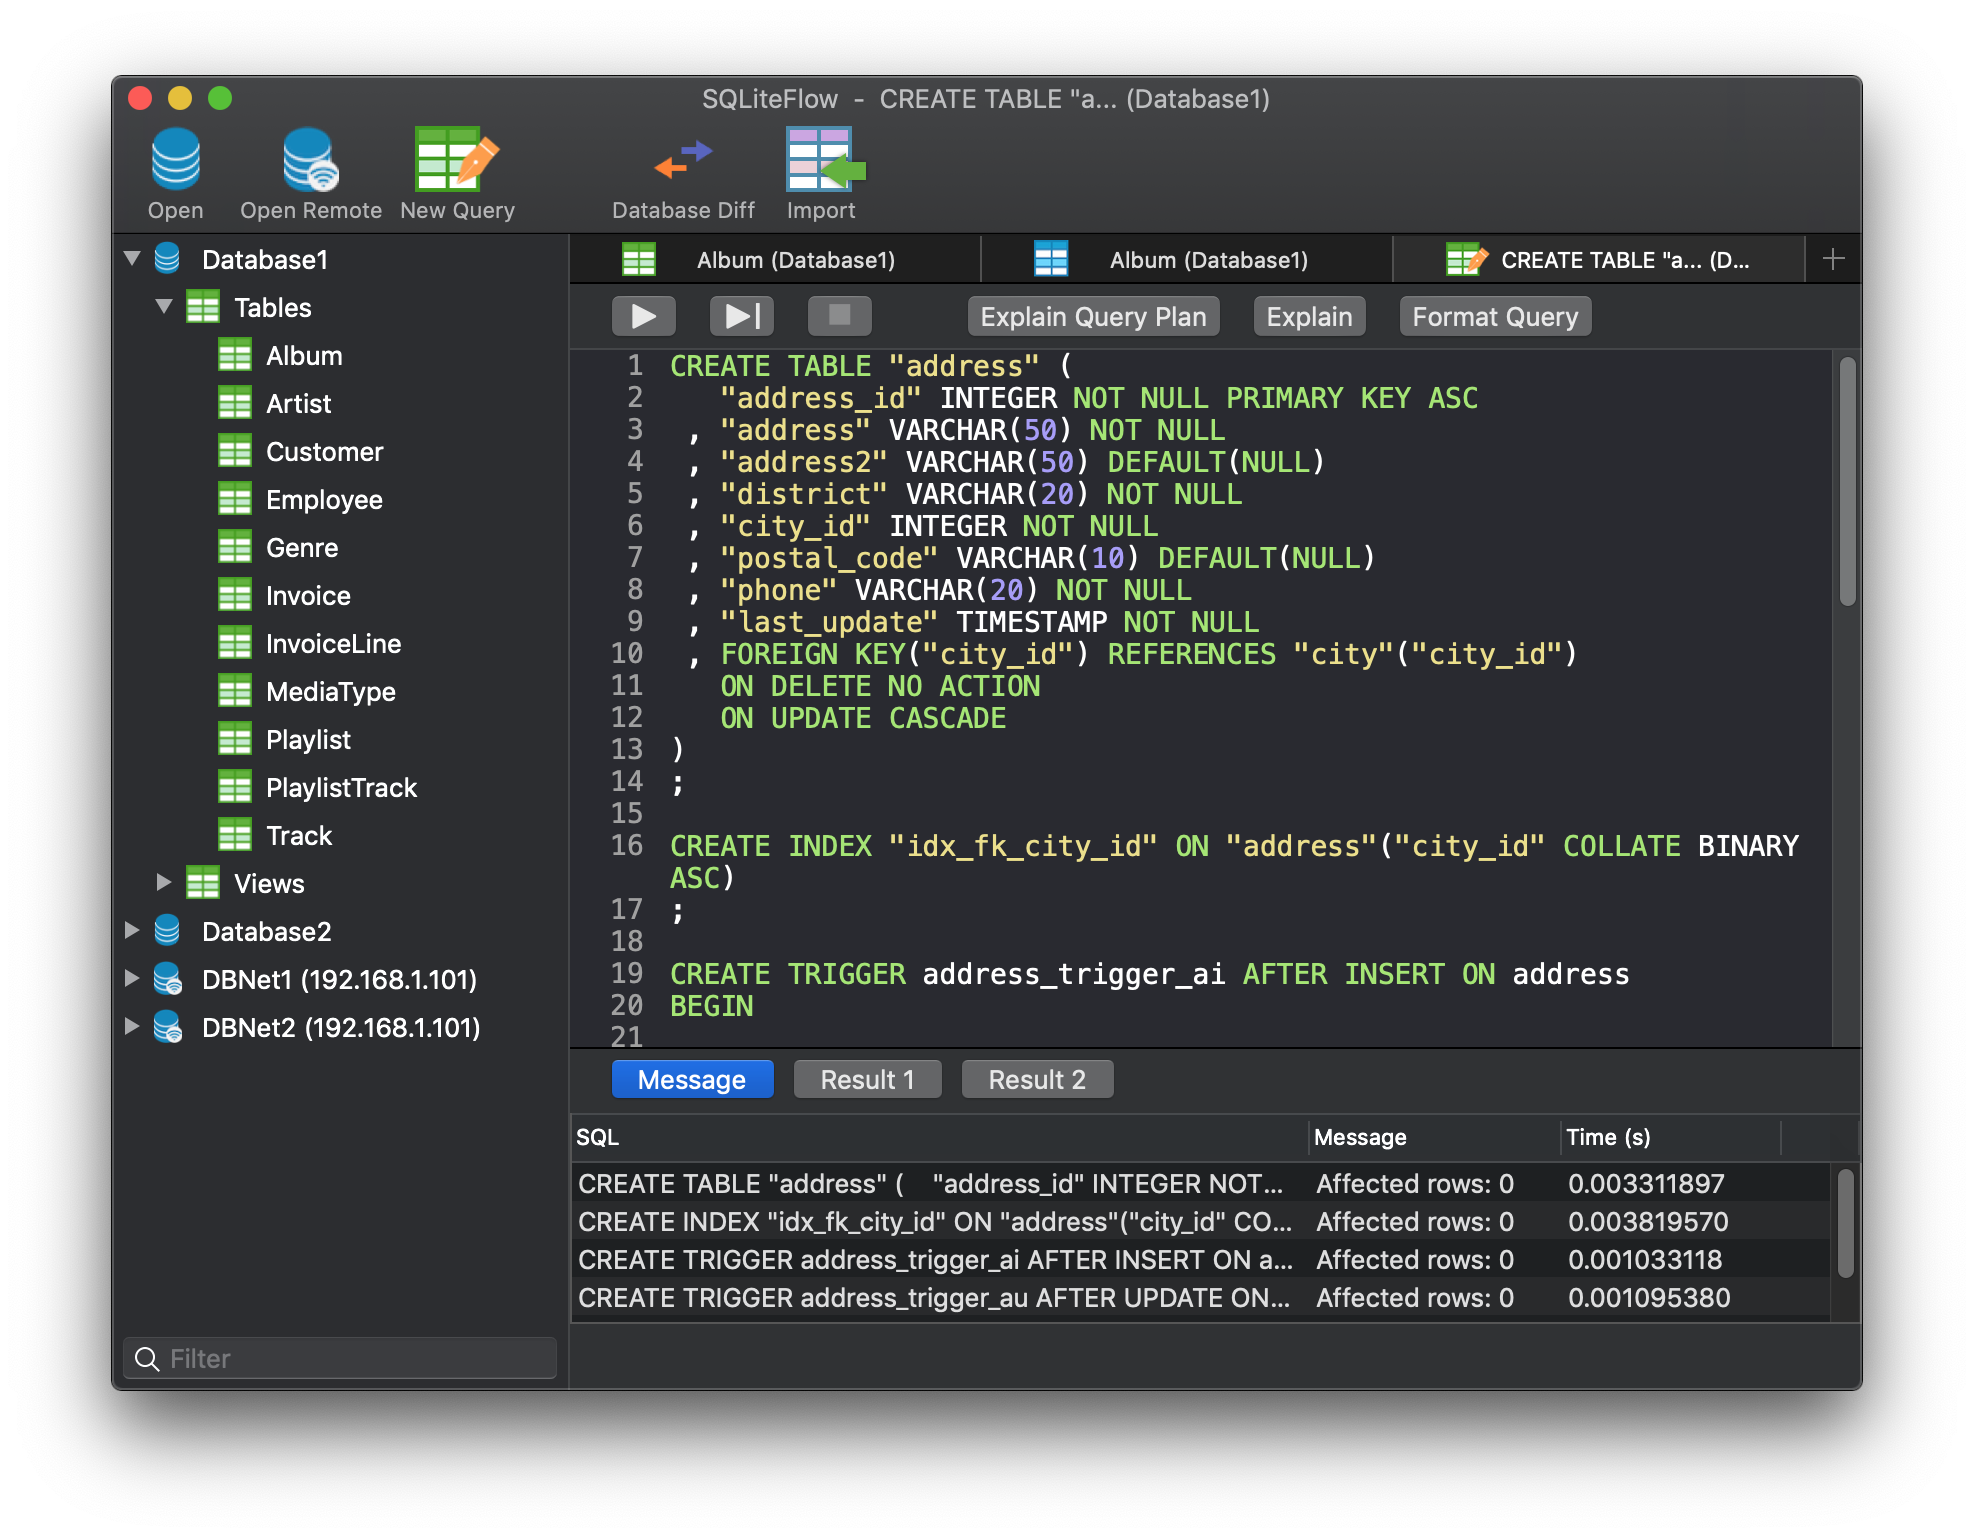The image size is (1974, 1538).
Task: Click the PlaylistTrack table icon
Action: click(235, 788)
